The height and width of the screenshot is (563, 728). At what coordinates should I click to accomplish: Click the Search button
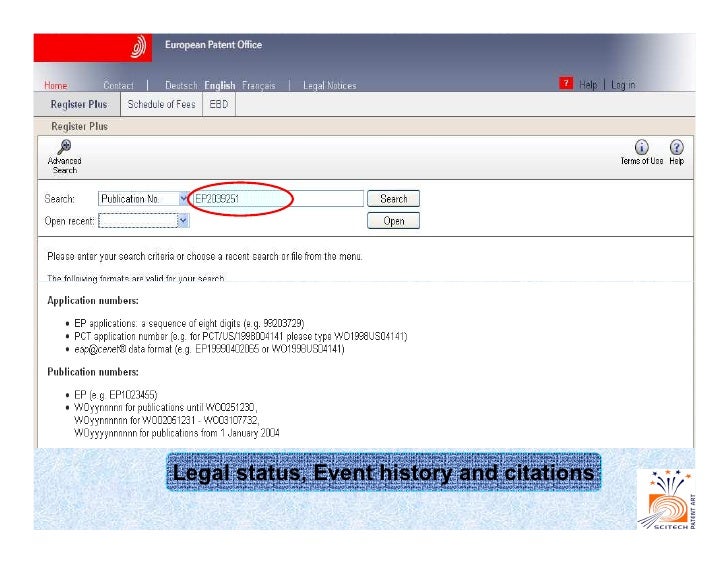click(393, 199)
